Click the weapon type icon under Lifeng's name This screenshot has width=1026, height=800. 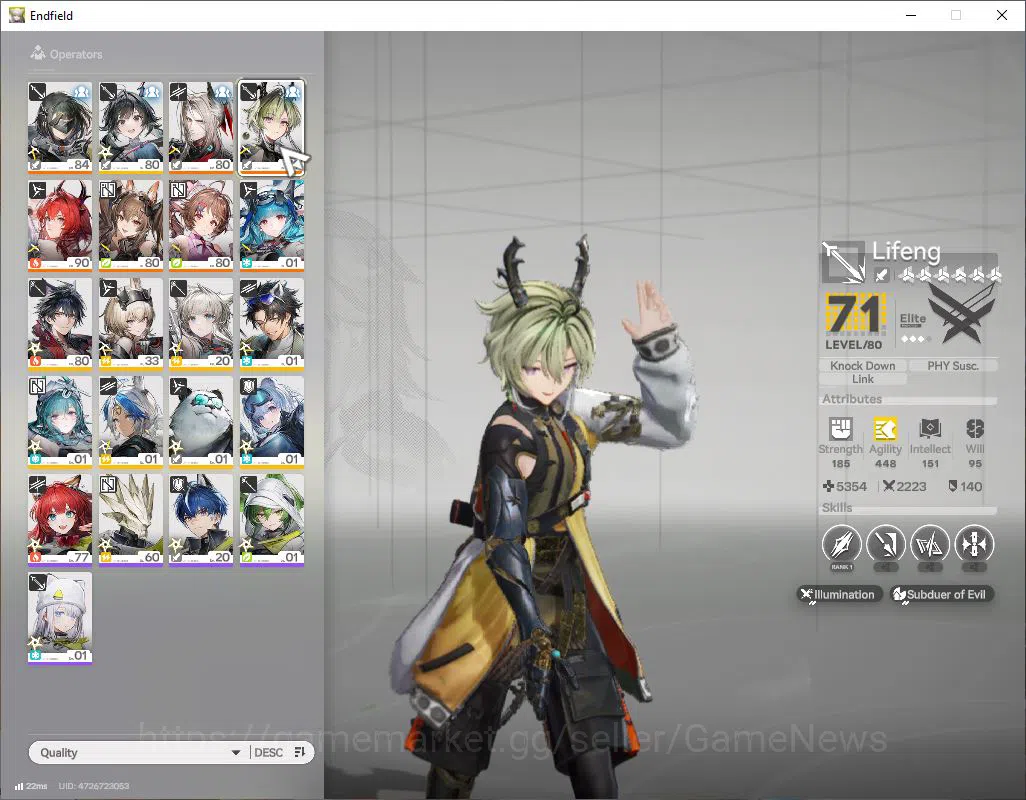(x=881, y=275)
